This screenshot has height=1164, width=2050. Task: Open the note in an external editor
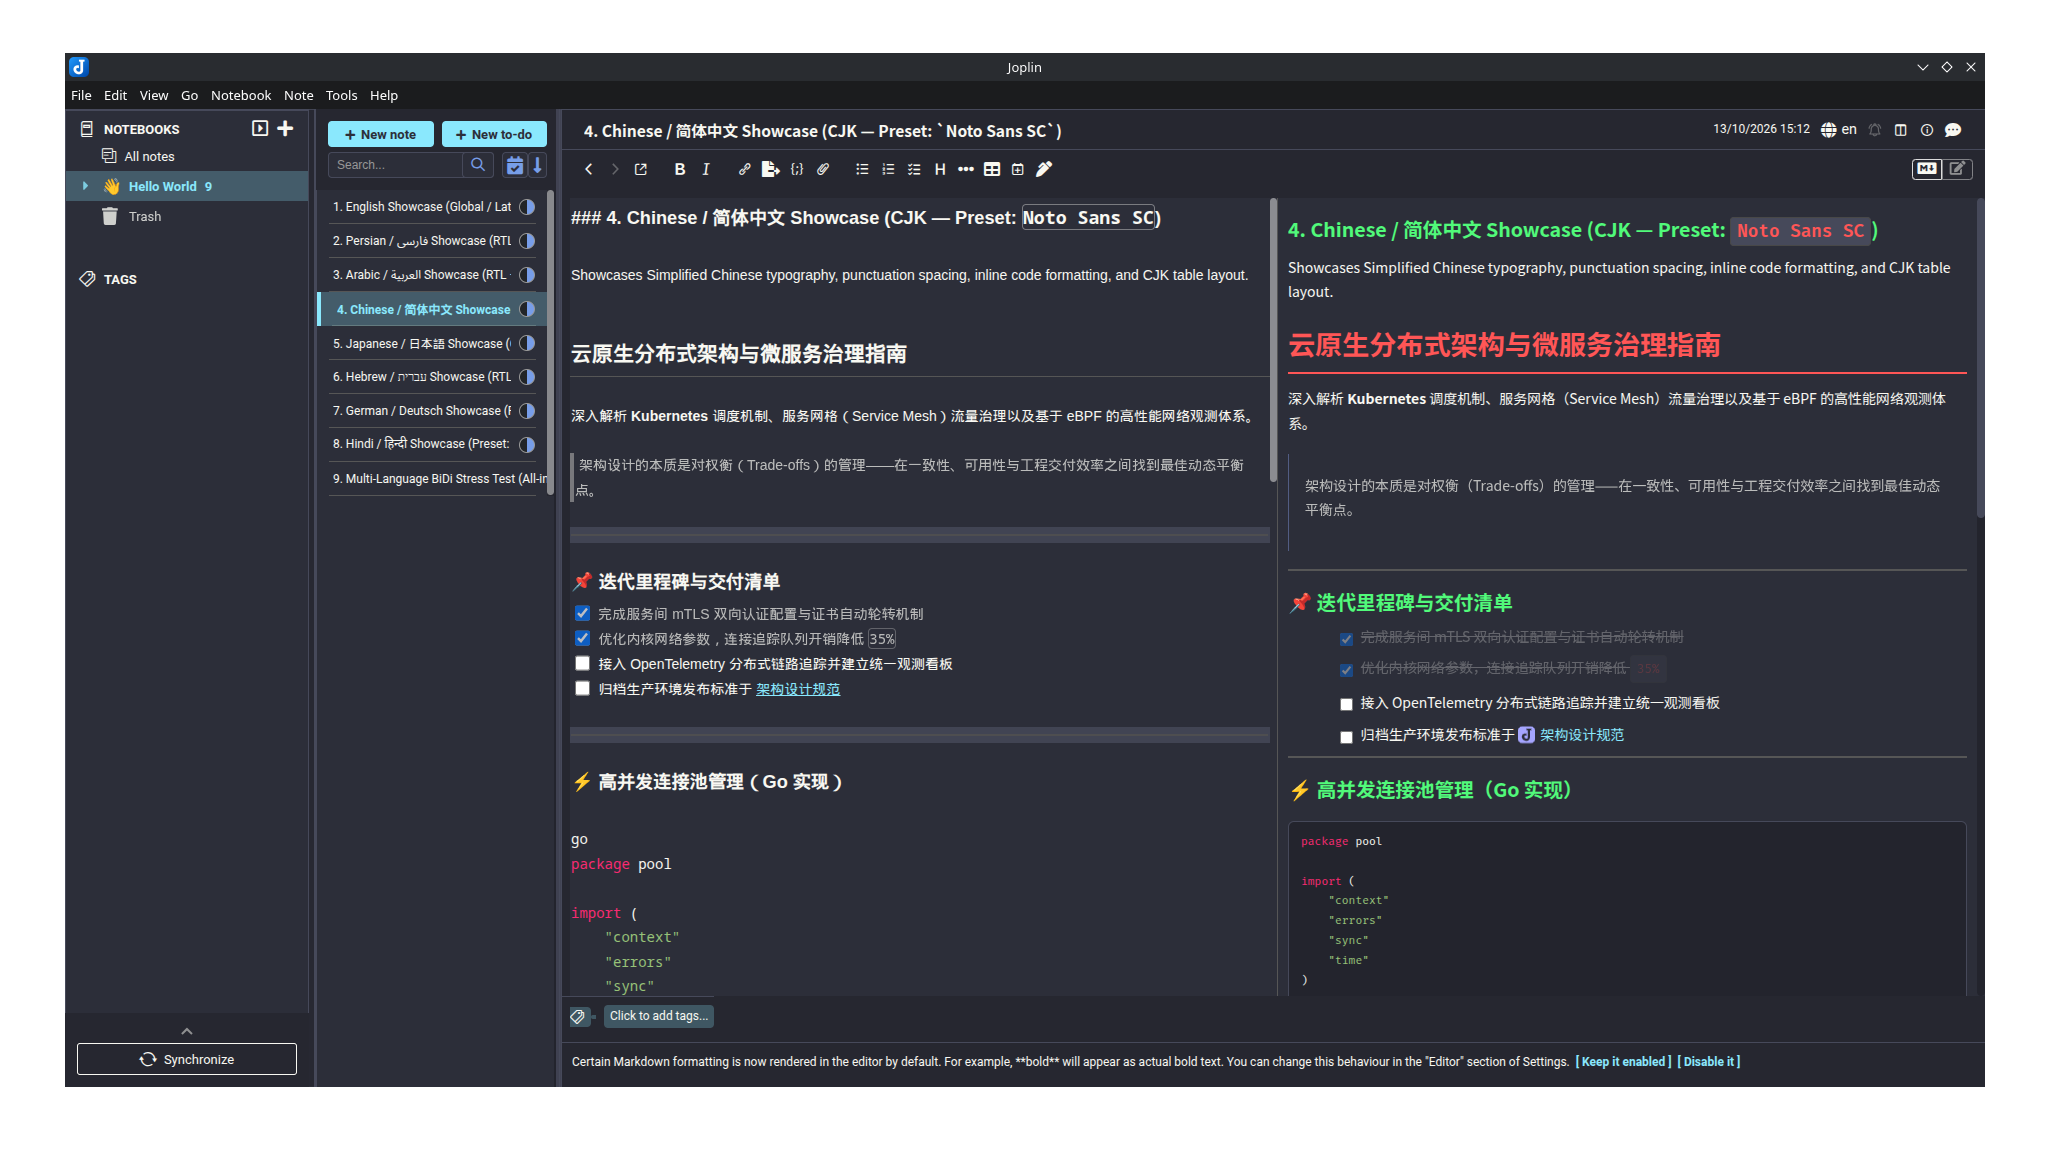tap(641, 169)
